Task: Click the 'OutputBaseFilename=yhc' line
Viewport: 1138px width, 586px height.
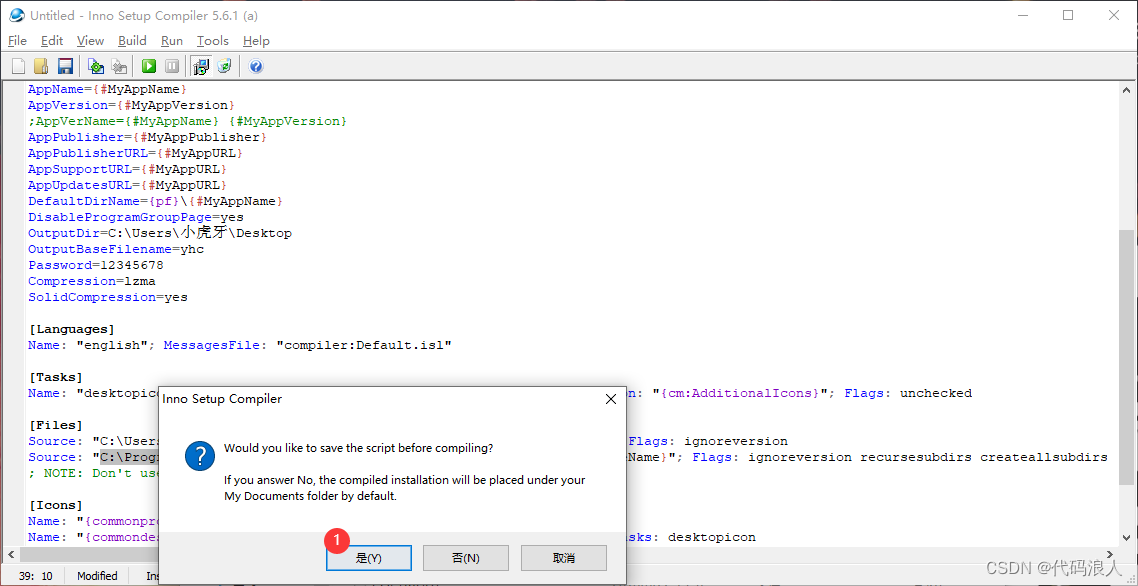Action: 116,249
